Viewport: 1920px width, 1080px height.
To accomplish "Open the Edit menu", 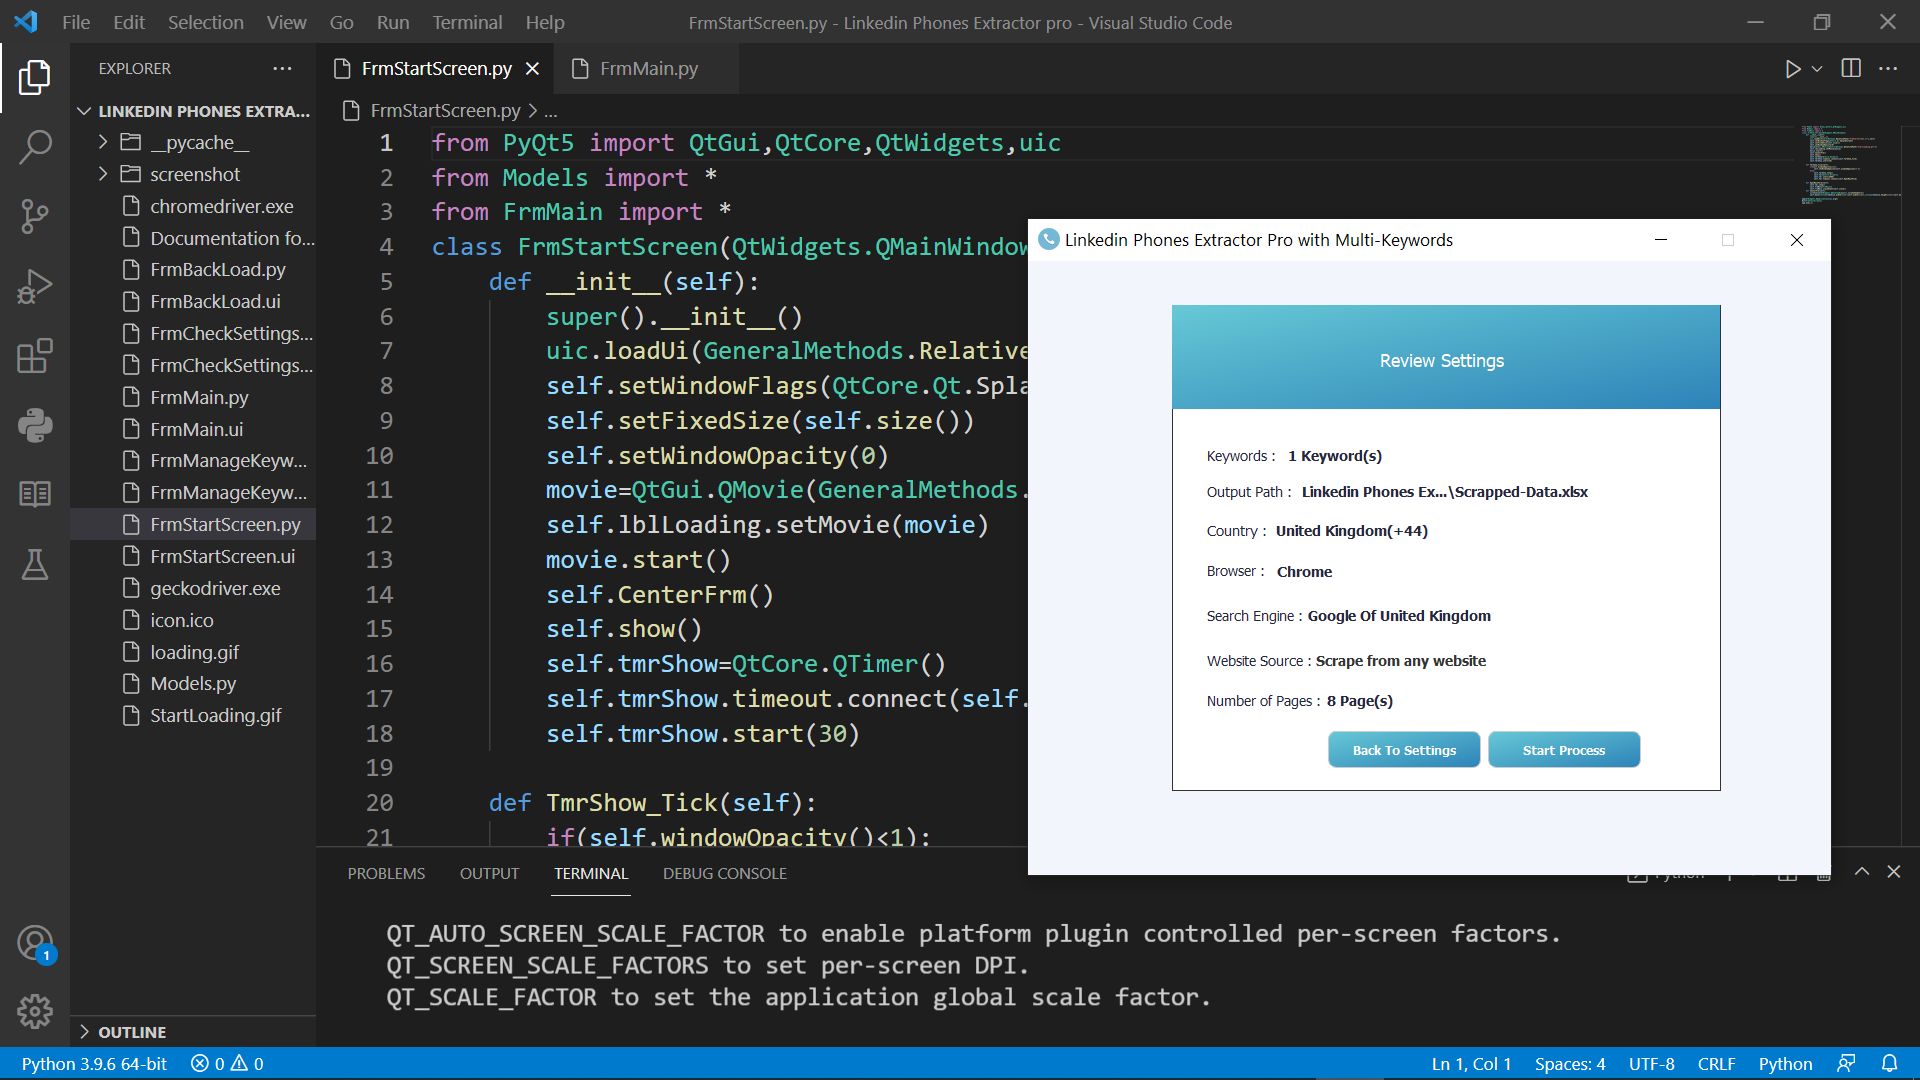I will pyautogui.click(x=129, y=22).
